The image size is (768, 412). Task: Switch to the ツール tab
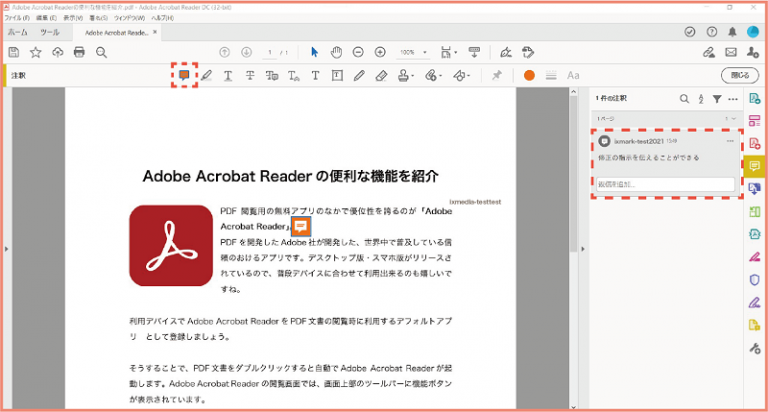[49, 32]
